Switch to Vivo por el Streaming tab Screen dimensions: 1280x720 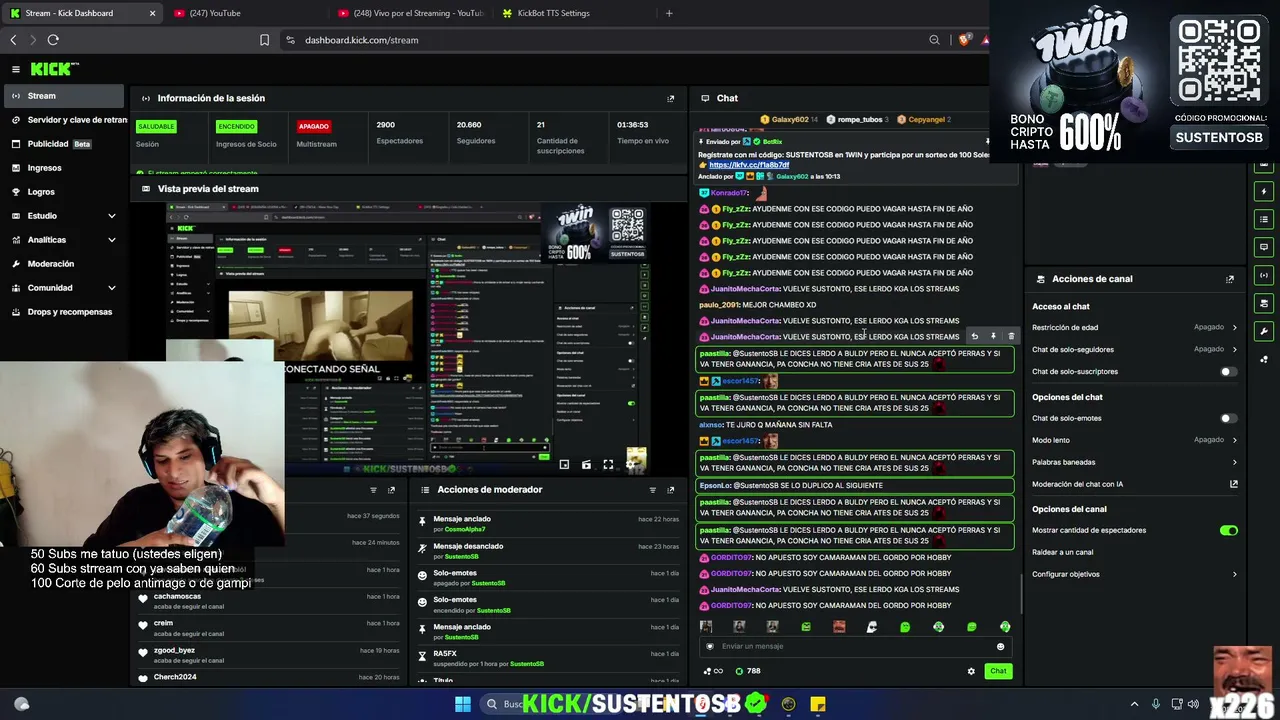(x=410, y=13)
